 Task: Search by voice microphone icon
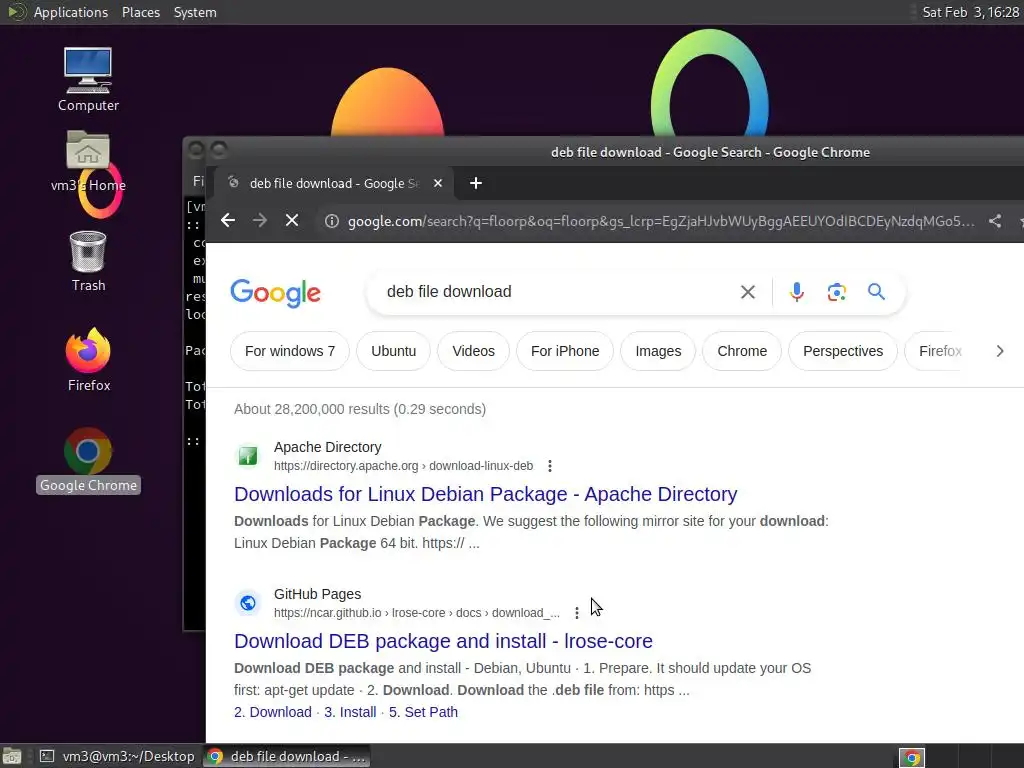click(x=796, y=292)
